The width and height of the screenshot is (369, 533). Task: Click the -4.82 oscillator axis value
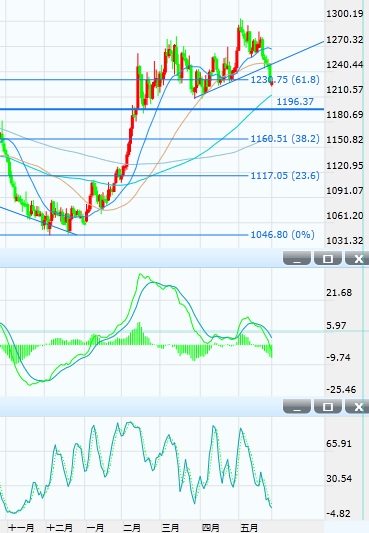tap(338, 513)
